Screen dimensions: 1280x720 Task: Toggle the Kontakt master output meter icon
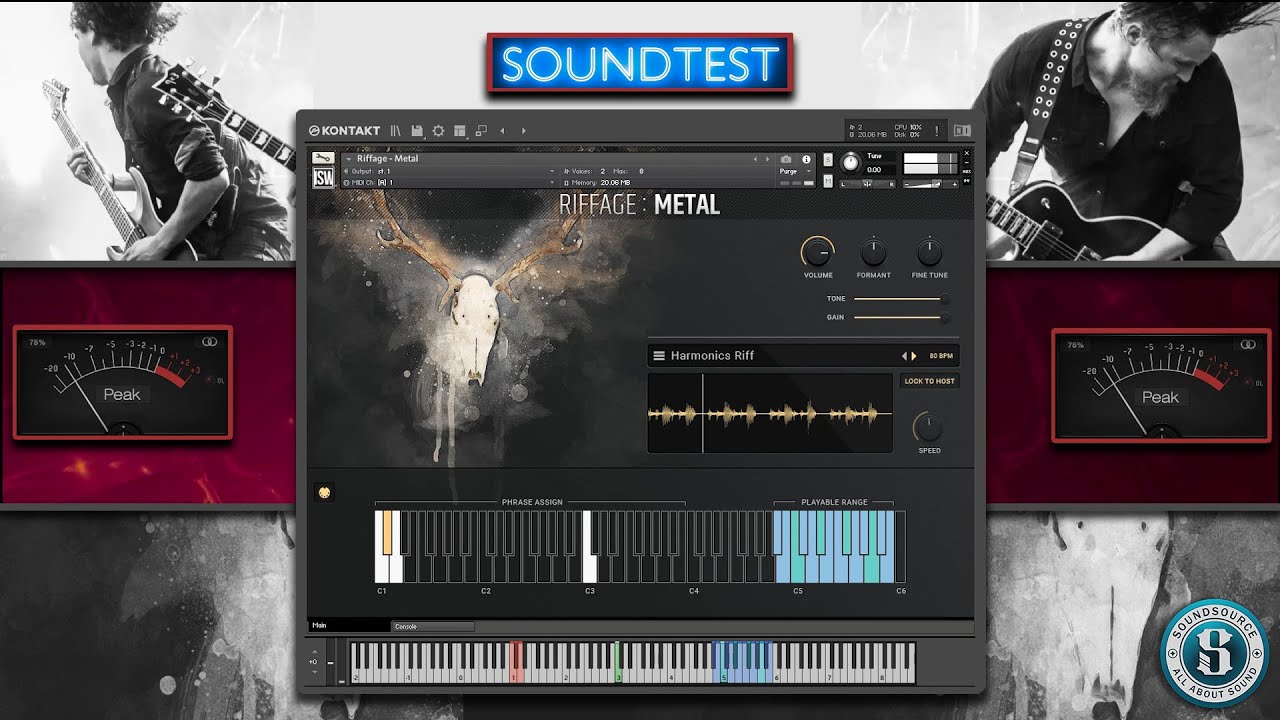962,130
